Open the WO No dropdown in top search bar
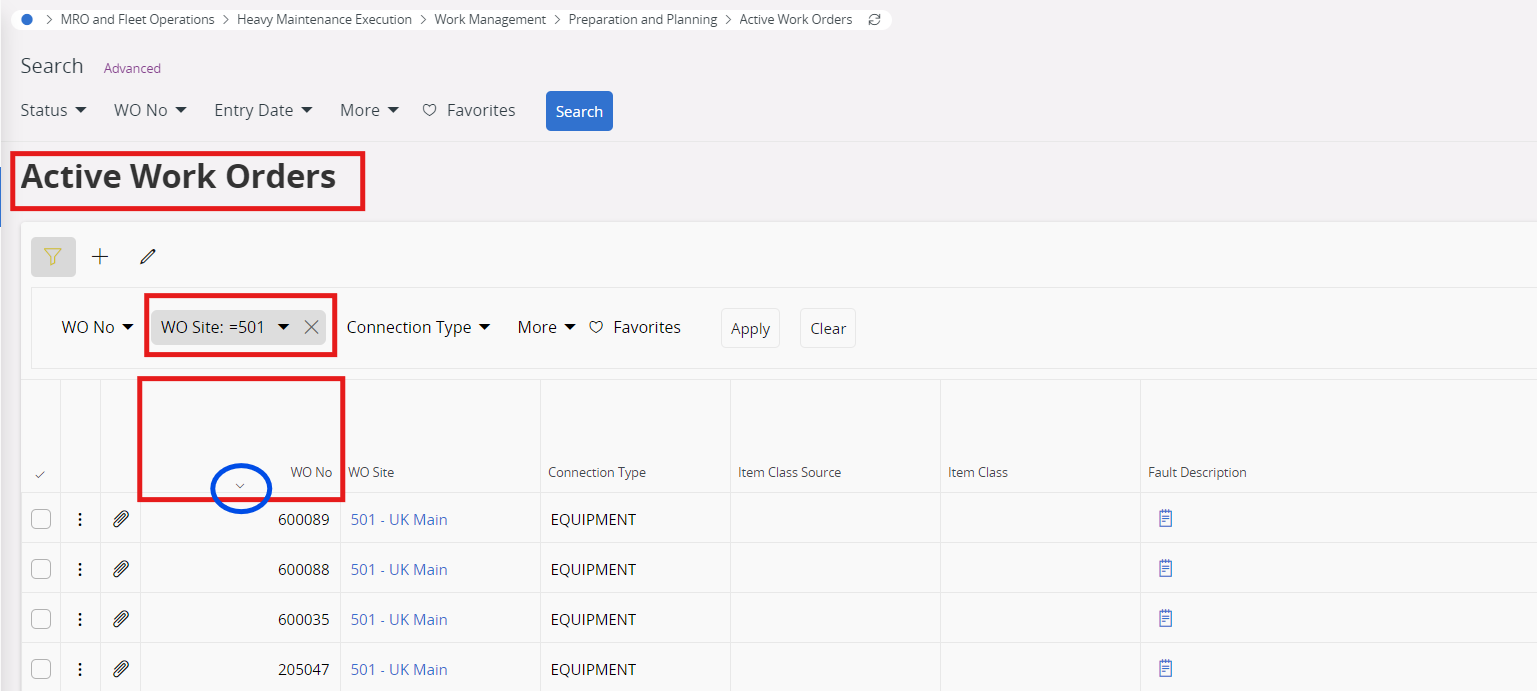This screenshot has width=1537, height=691. (x=150, y=110)
